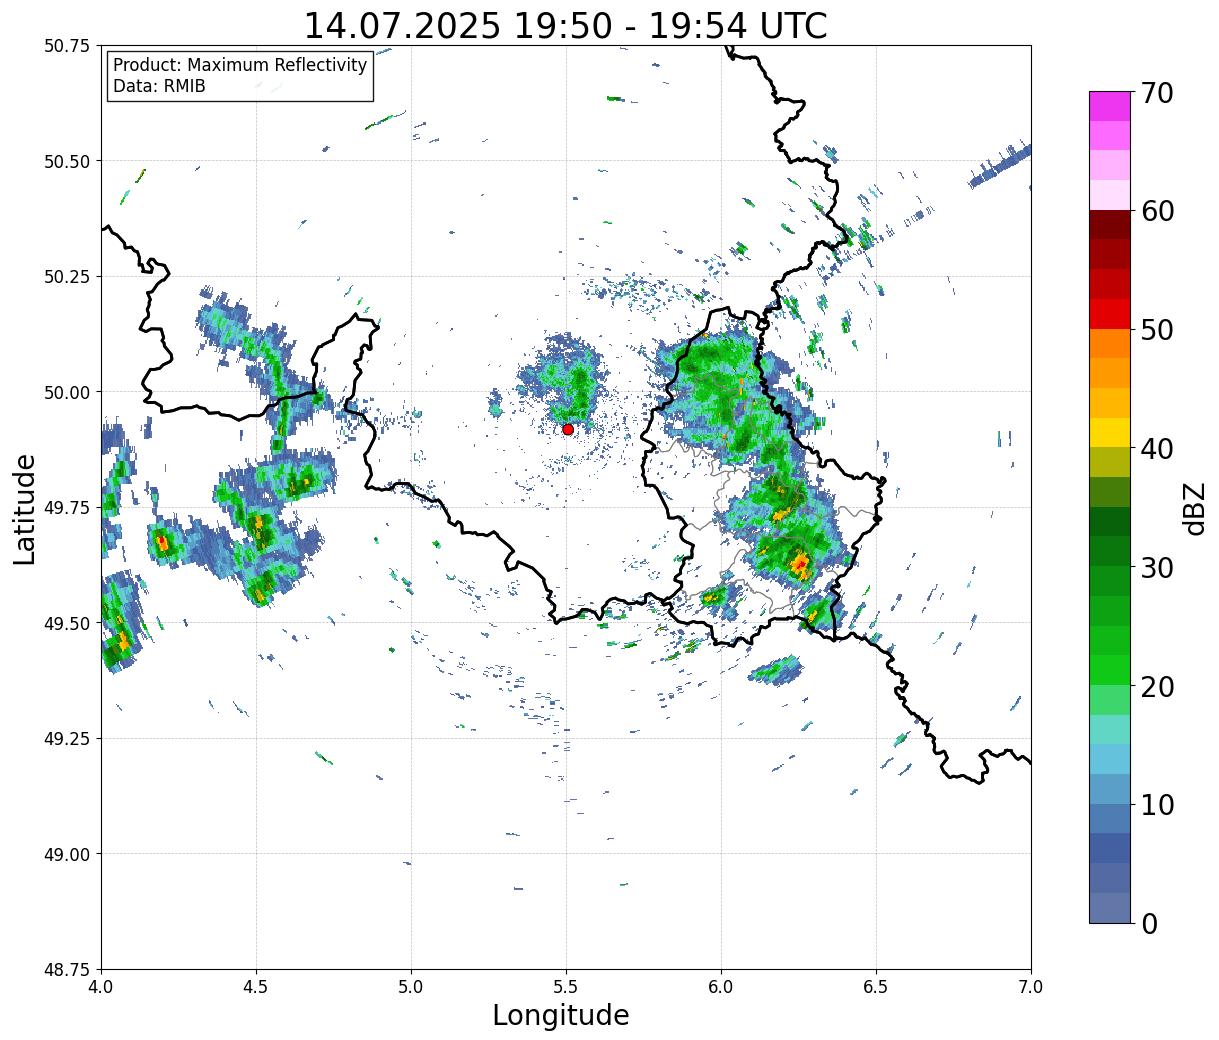This screenshot has width=1219, height=1040.
Task: Click 'Product: Maximum Reflectivity' legend text
Action: coord(240,65)
